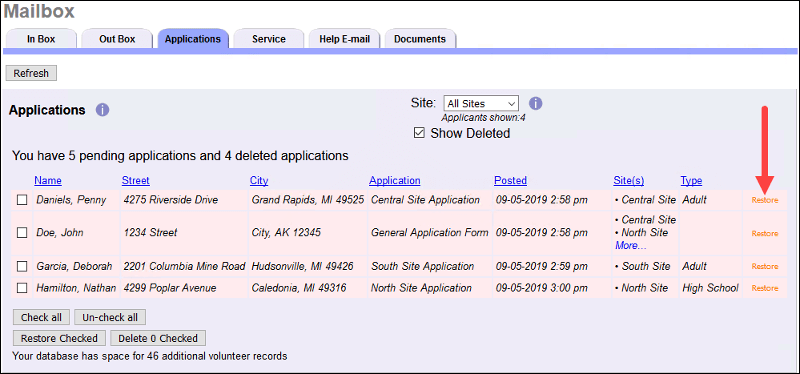Click street 4299 Poplar Avenue
The image size is (800, 374).
(170, 288)
